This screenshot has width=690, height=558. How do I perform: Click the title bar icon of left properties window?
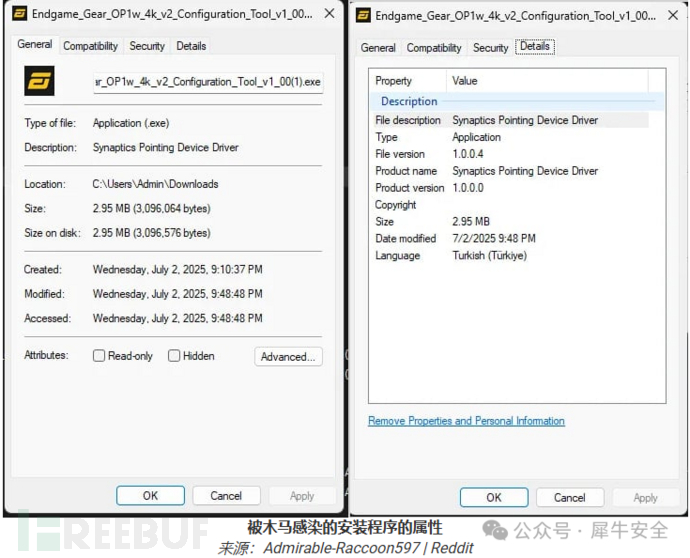(19, 14)
